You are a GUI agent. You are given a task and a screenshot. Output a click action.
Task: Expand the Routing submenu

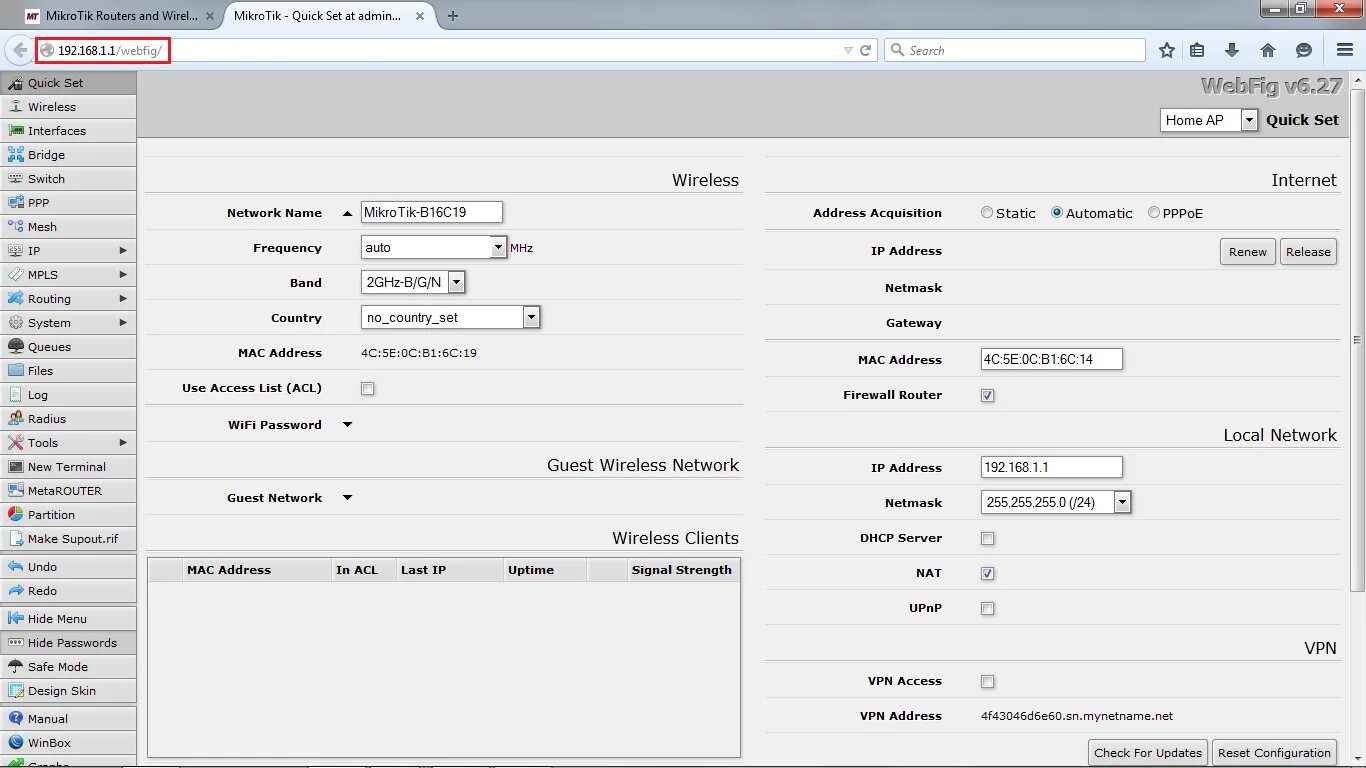point(123,299)
